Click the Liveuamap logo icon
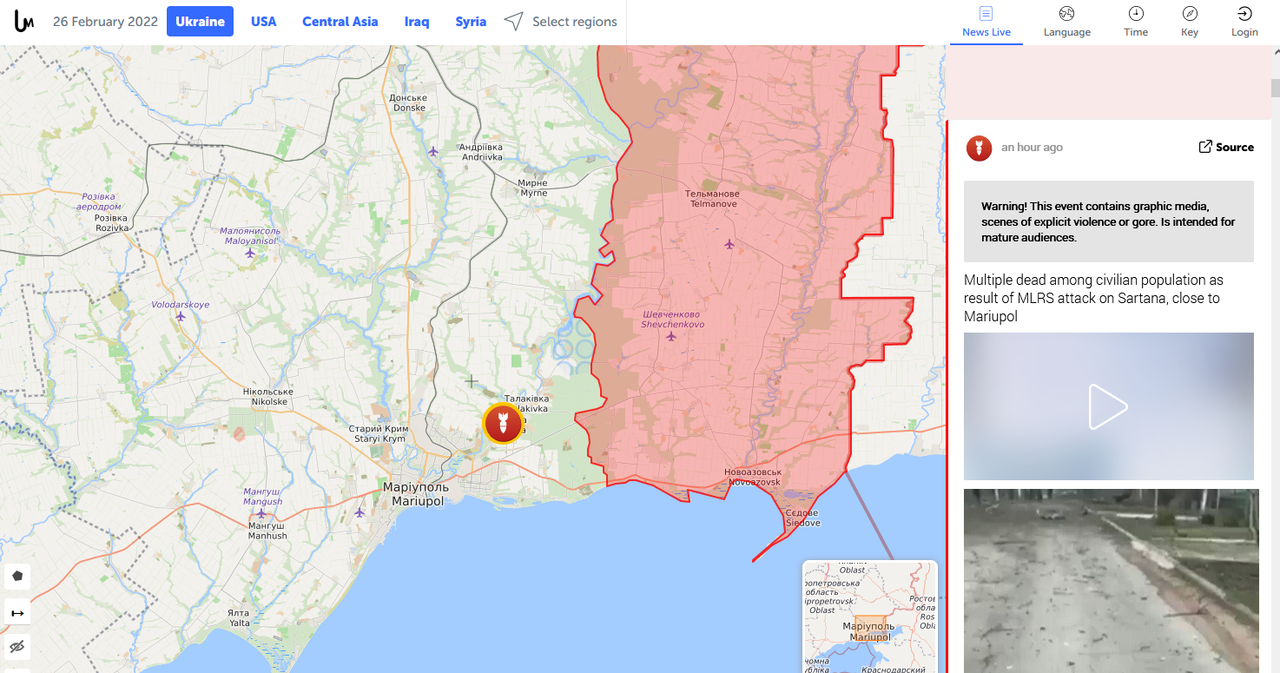 [x=24, y=22]
